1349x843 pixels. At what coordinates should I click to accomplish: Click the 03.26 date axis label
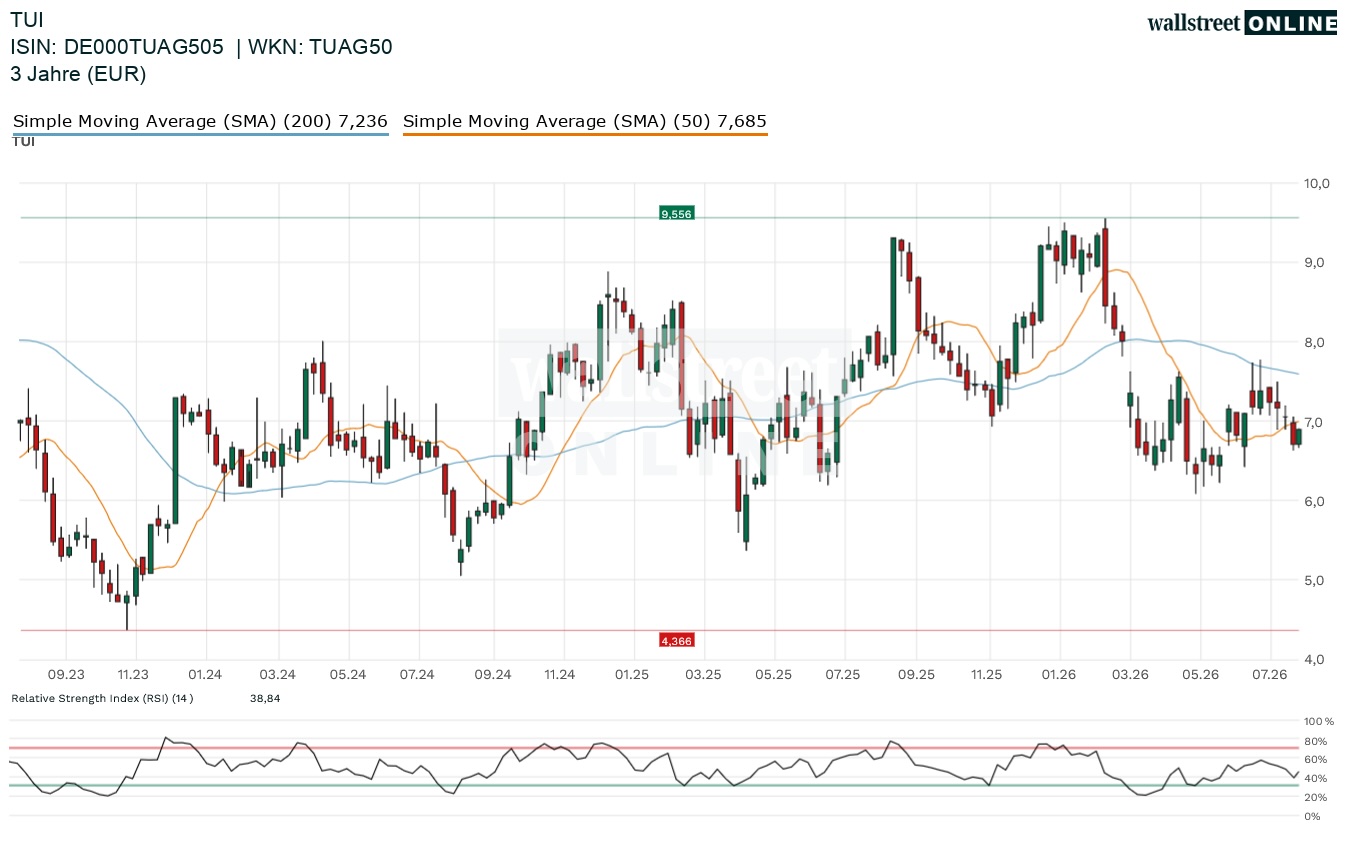[x=1130, y=675]
